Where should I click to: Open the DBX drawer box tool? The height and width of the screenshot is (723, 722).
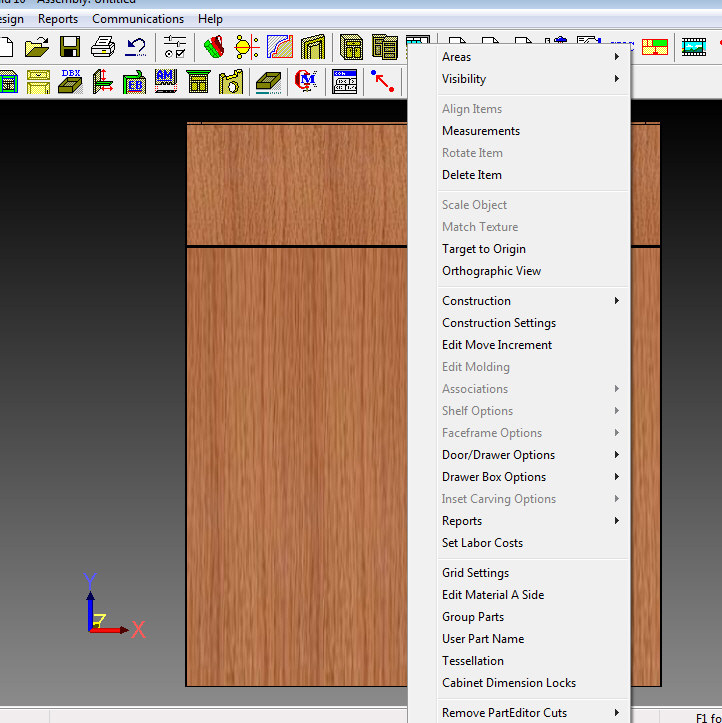pos(70,81)
